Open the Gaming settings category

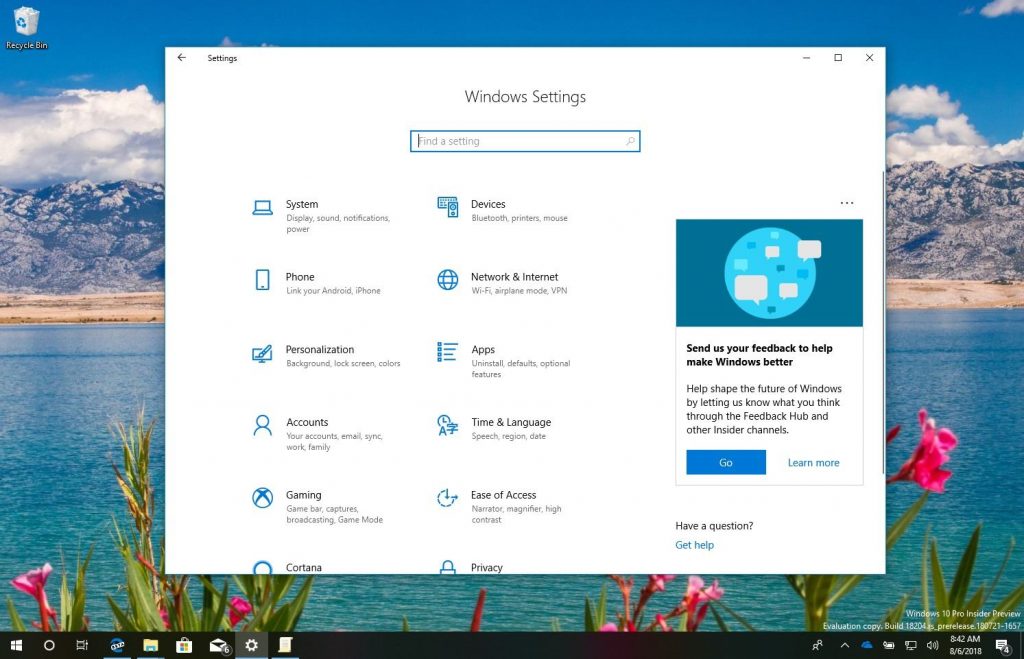pos(303,496)
